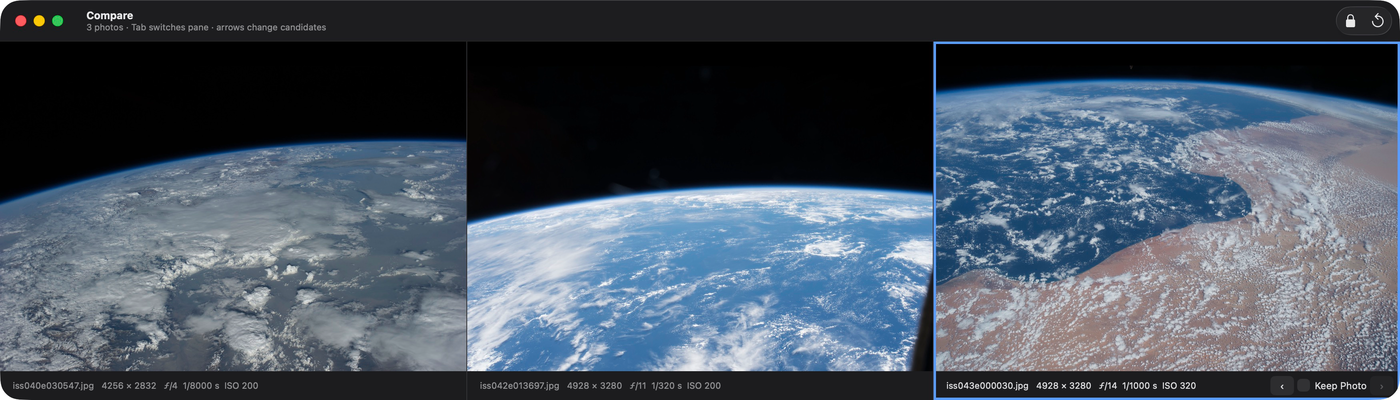This screenshot has width=1400, height=400.
Task: Click the ƒ/11 aperture value
Action: pyautogui.click(x=640, y=386)
